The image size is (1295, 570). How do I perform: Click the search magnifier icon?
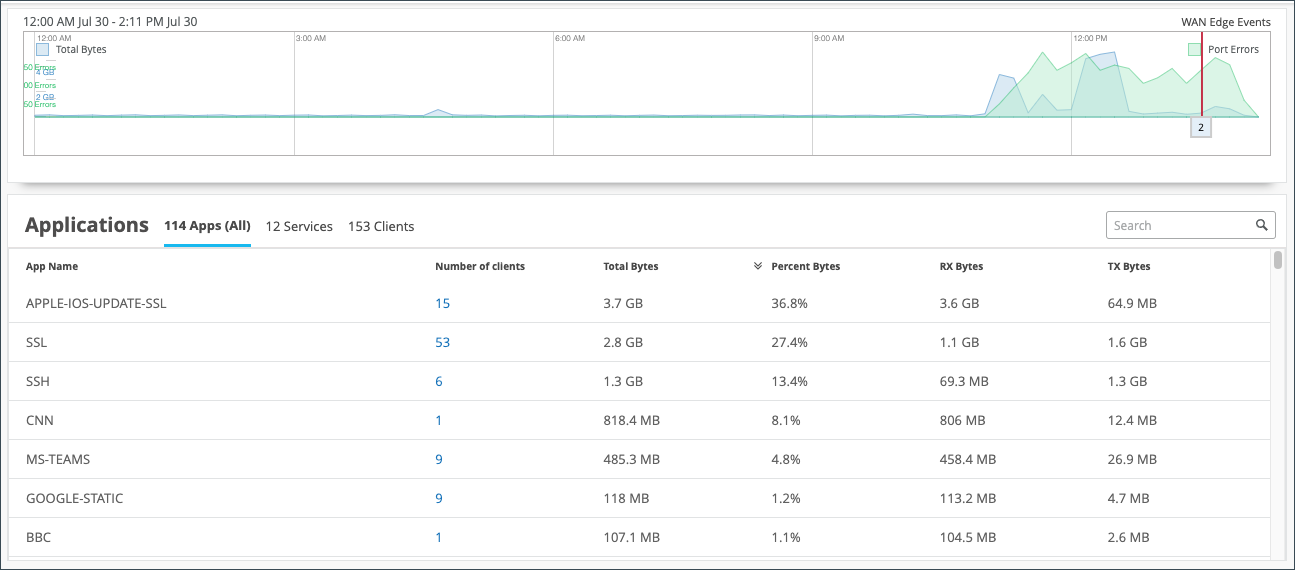coord(1262,225)
